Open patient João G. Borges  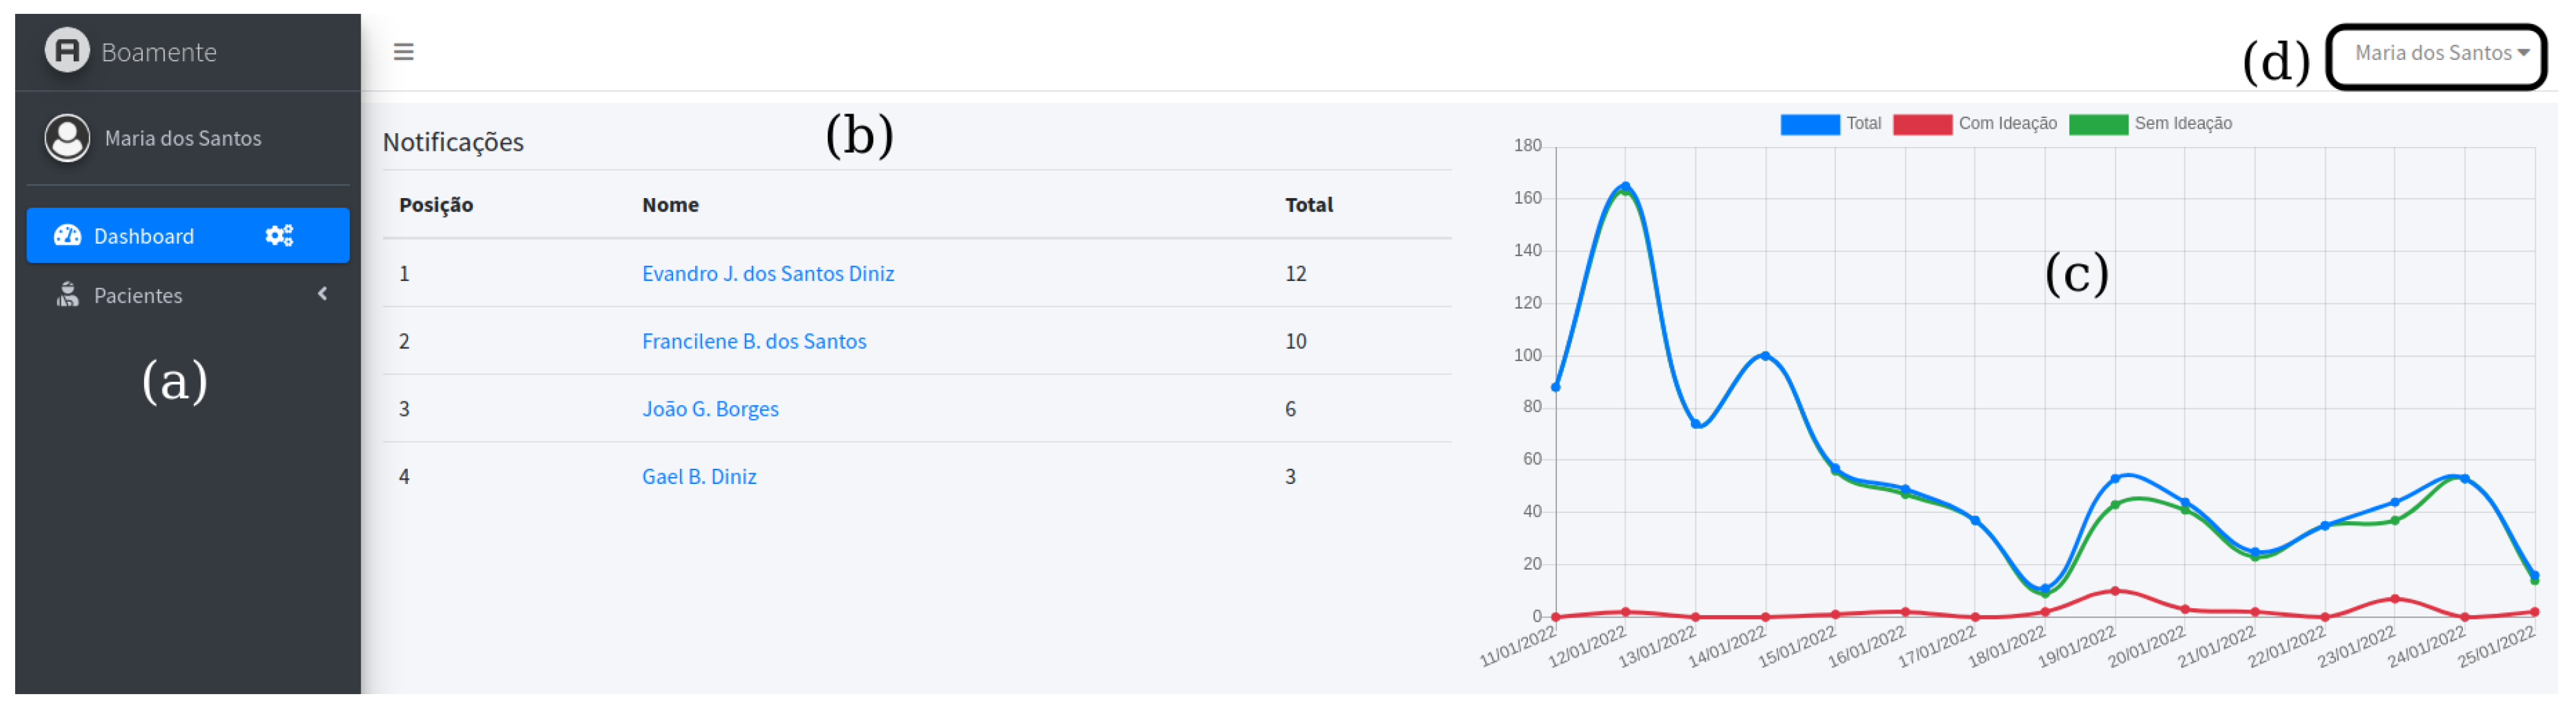click(x=709, y=410)
